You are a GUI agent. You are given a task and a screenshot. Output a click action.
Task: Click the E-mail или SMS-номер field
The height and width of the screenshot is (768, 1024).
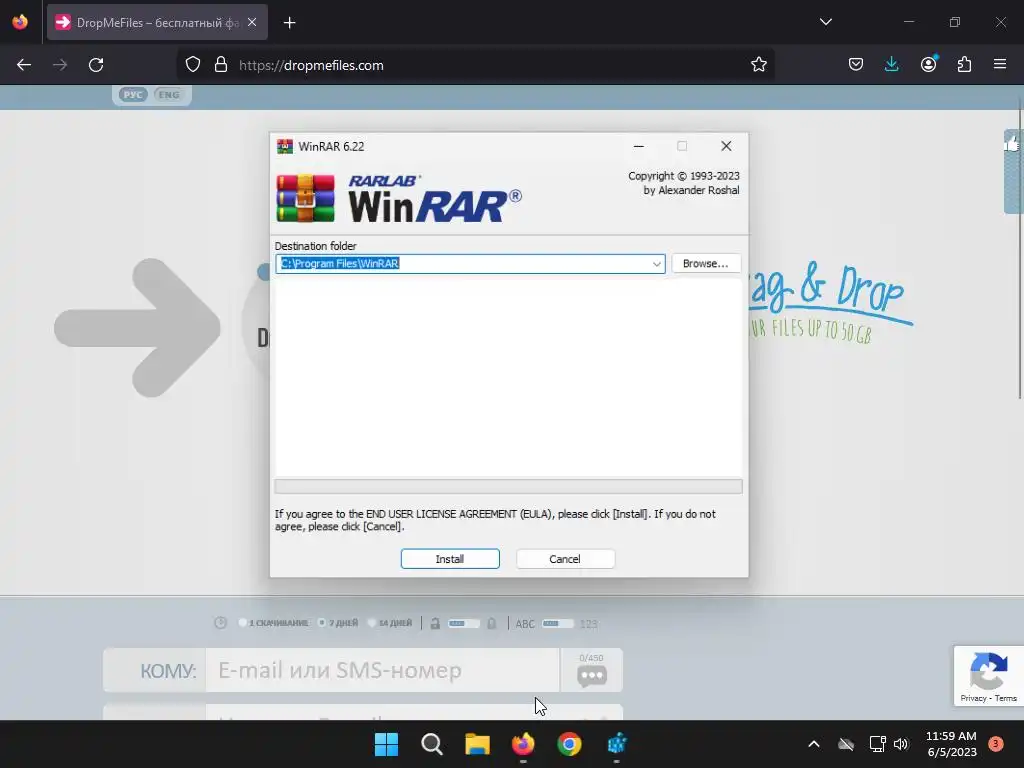(x=382, y=671)
